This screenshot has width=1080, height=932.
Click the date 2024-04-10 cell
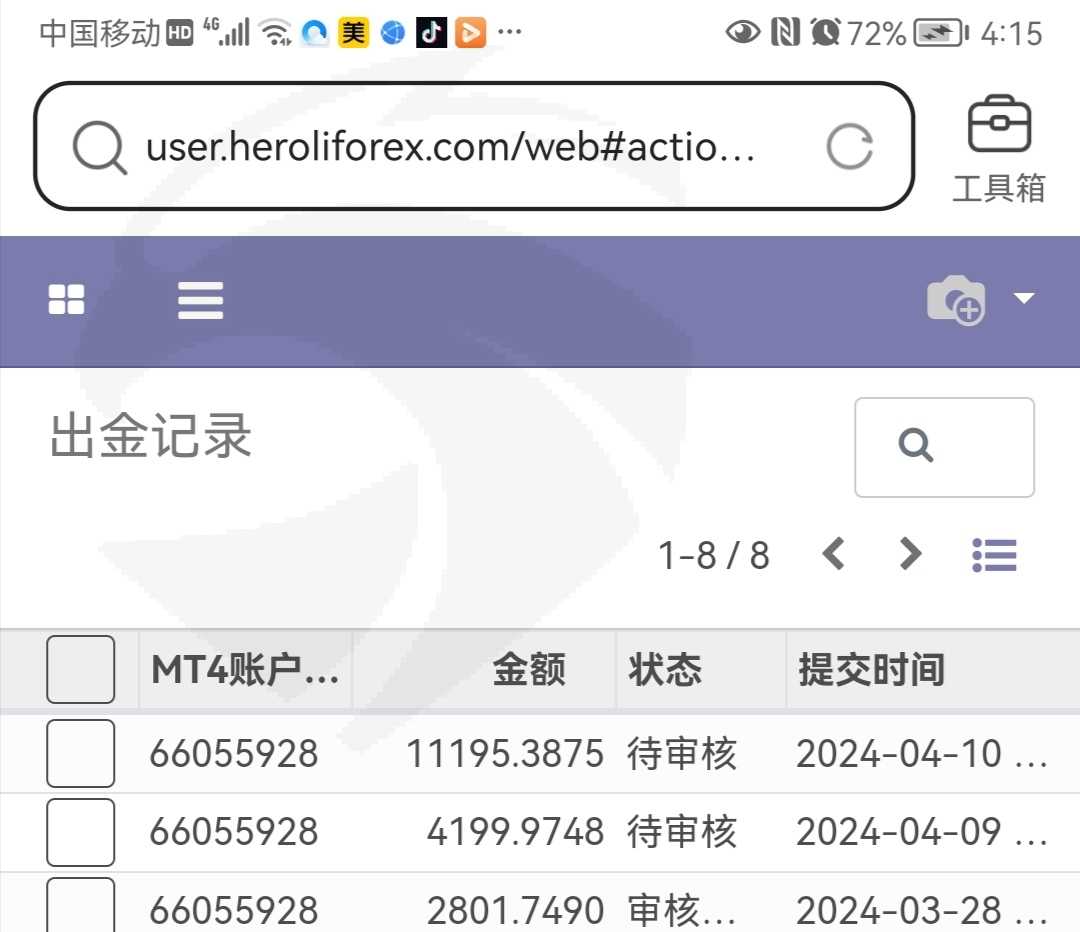pos(922,753)
